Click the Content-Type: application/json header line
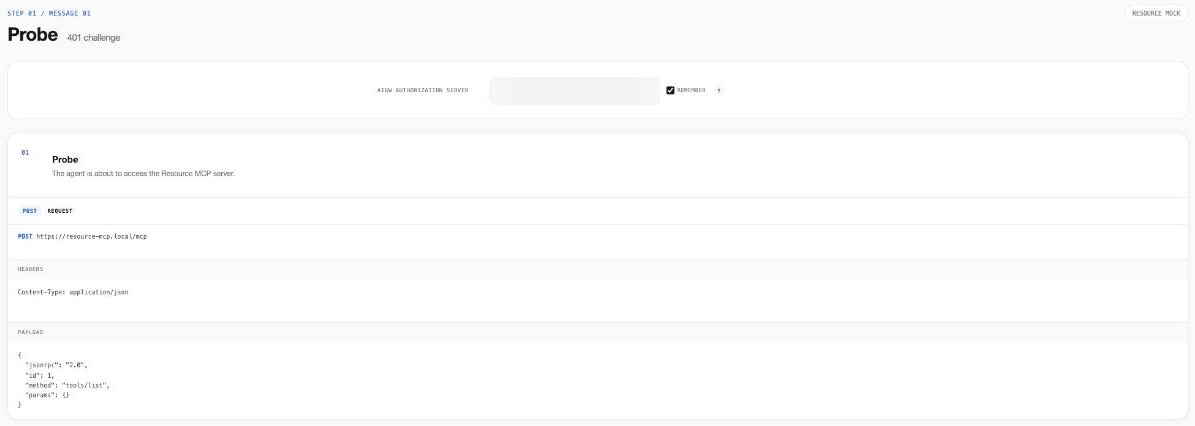The width and height of the screenshot is (1195, 426). (x=73, y=293)
